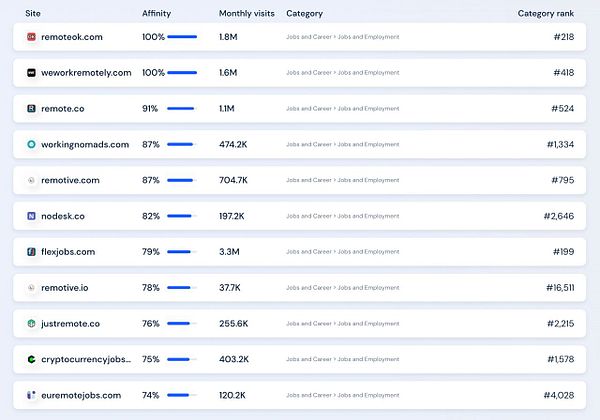Click the #1,334 category rank

560,145
